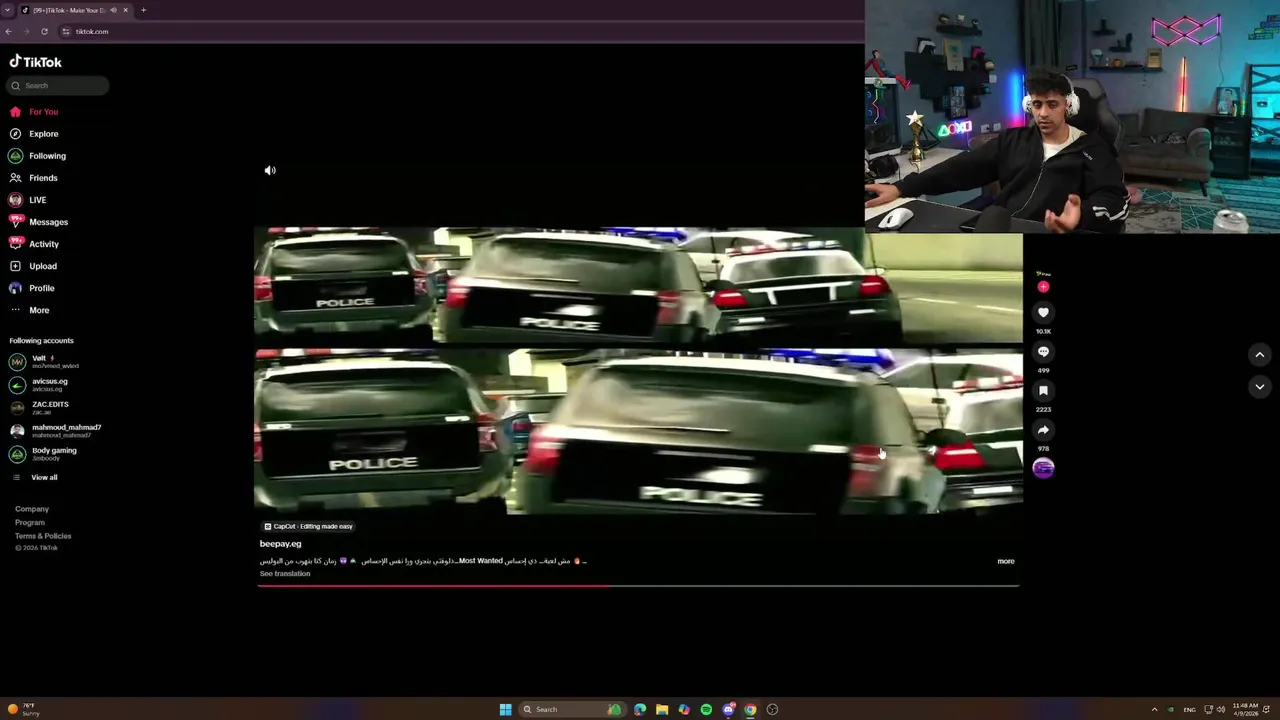Open the OBS Studio taskbar icon
Screen dimensions: 1280x720
pos(772,709)
